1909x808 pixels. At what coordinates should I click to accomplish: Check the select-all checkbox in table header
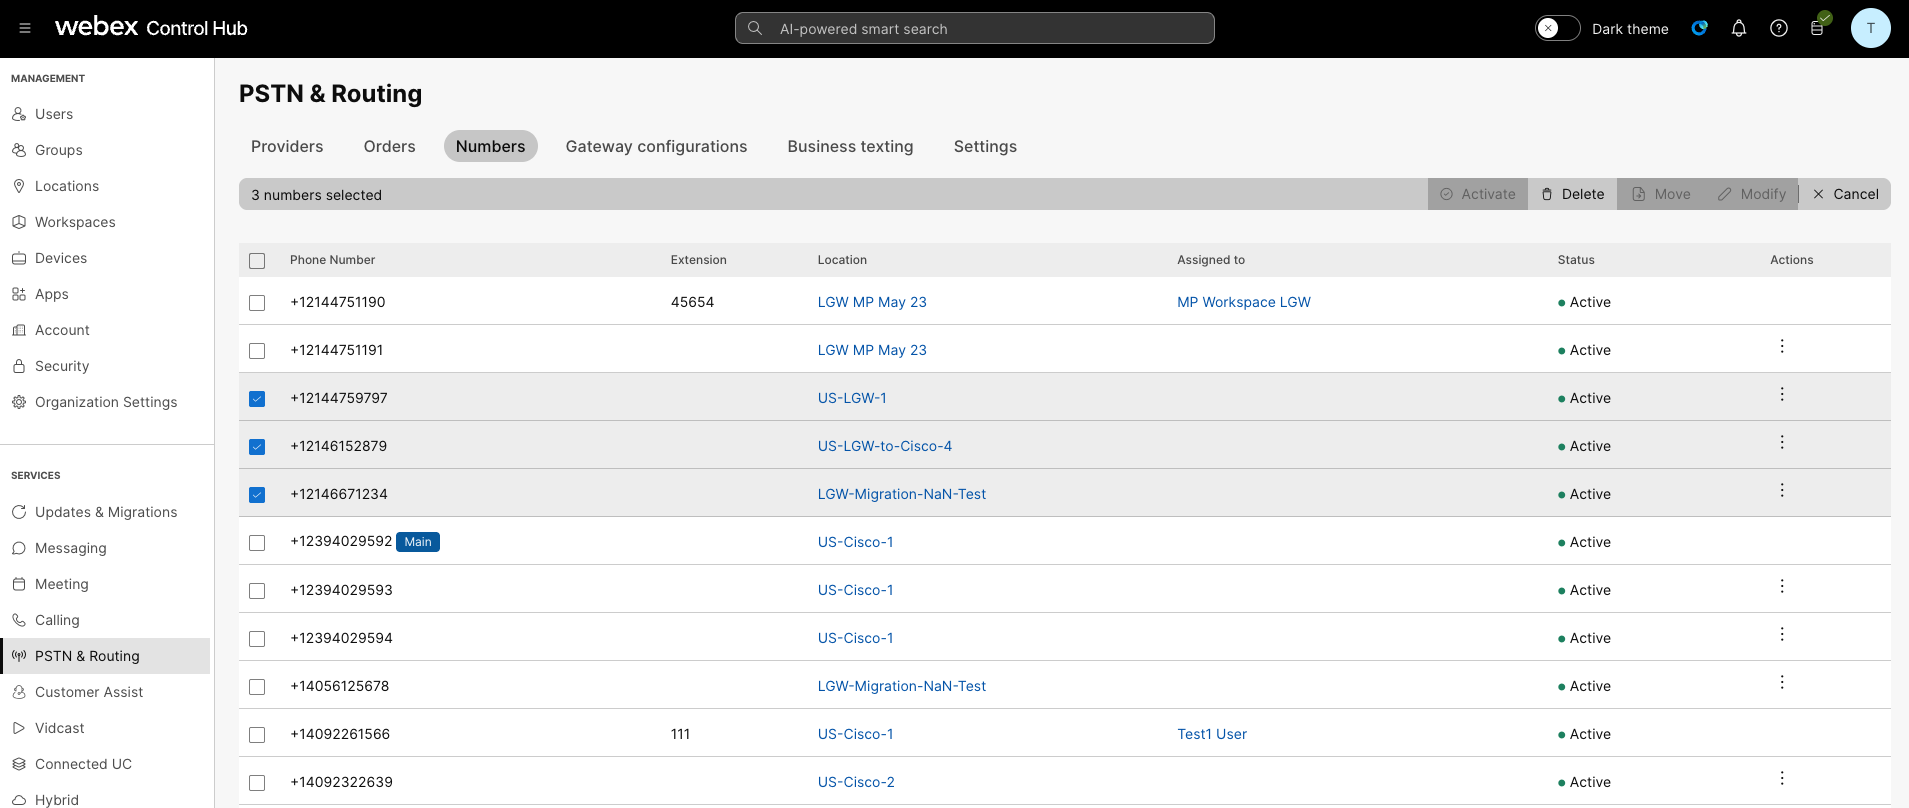257,261
